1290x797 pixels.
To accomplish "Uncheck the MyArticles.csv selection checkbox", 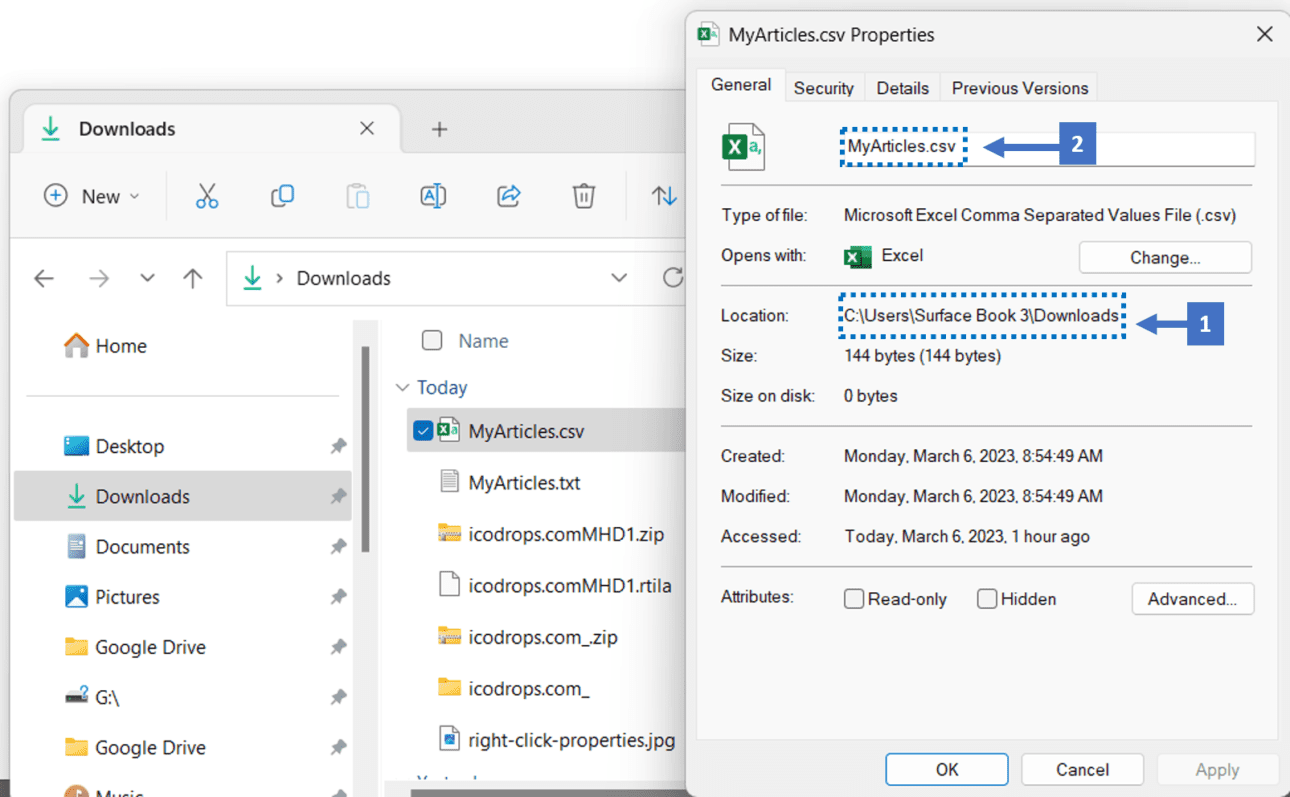I will (x=424, y=431).
